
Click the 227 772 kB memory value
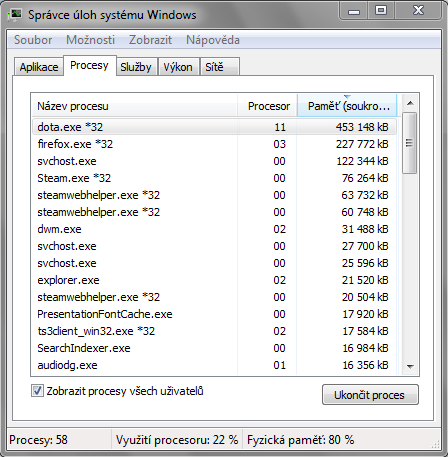coord(362,144)
